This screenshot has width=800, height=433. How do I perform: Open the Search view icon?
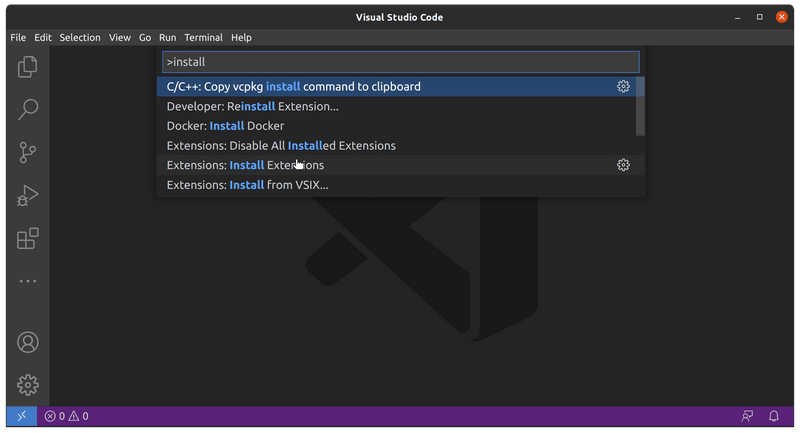(28, 109)
